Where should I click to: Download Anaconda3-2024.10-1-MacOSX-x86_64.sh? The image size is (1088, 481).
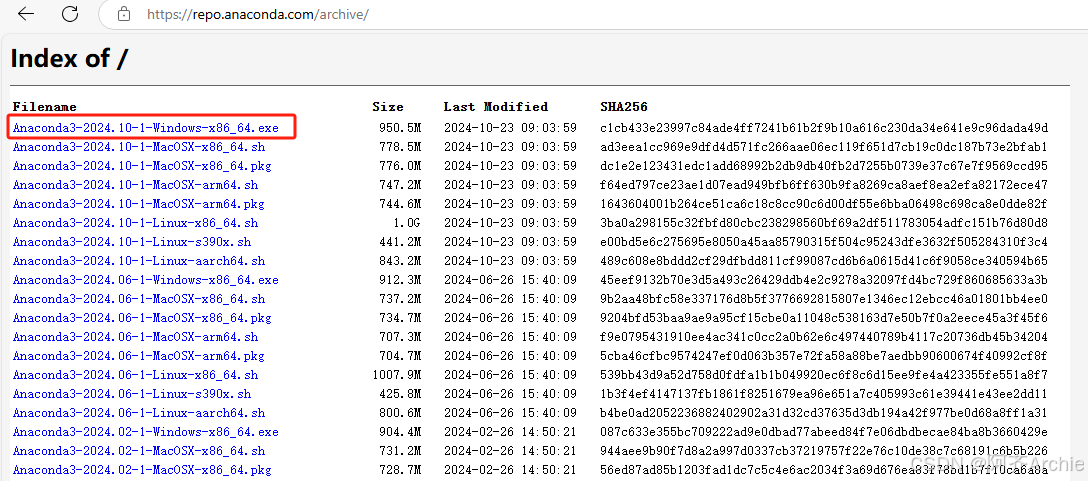point(139,147)
